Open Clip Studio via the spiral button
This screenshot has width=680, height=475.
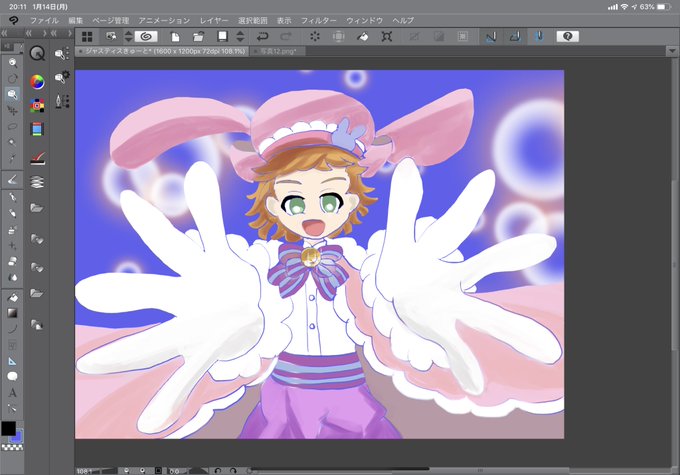pyautogui.click(x=146, y=36)
